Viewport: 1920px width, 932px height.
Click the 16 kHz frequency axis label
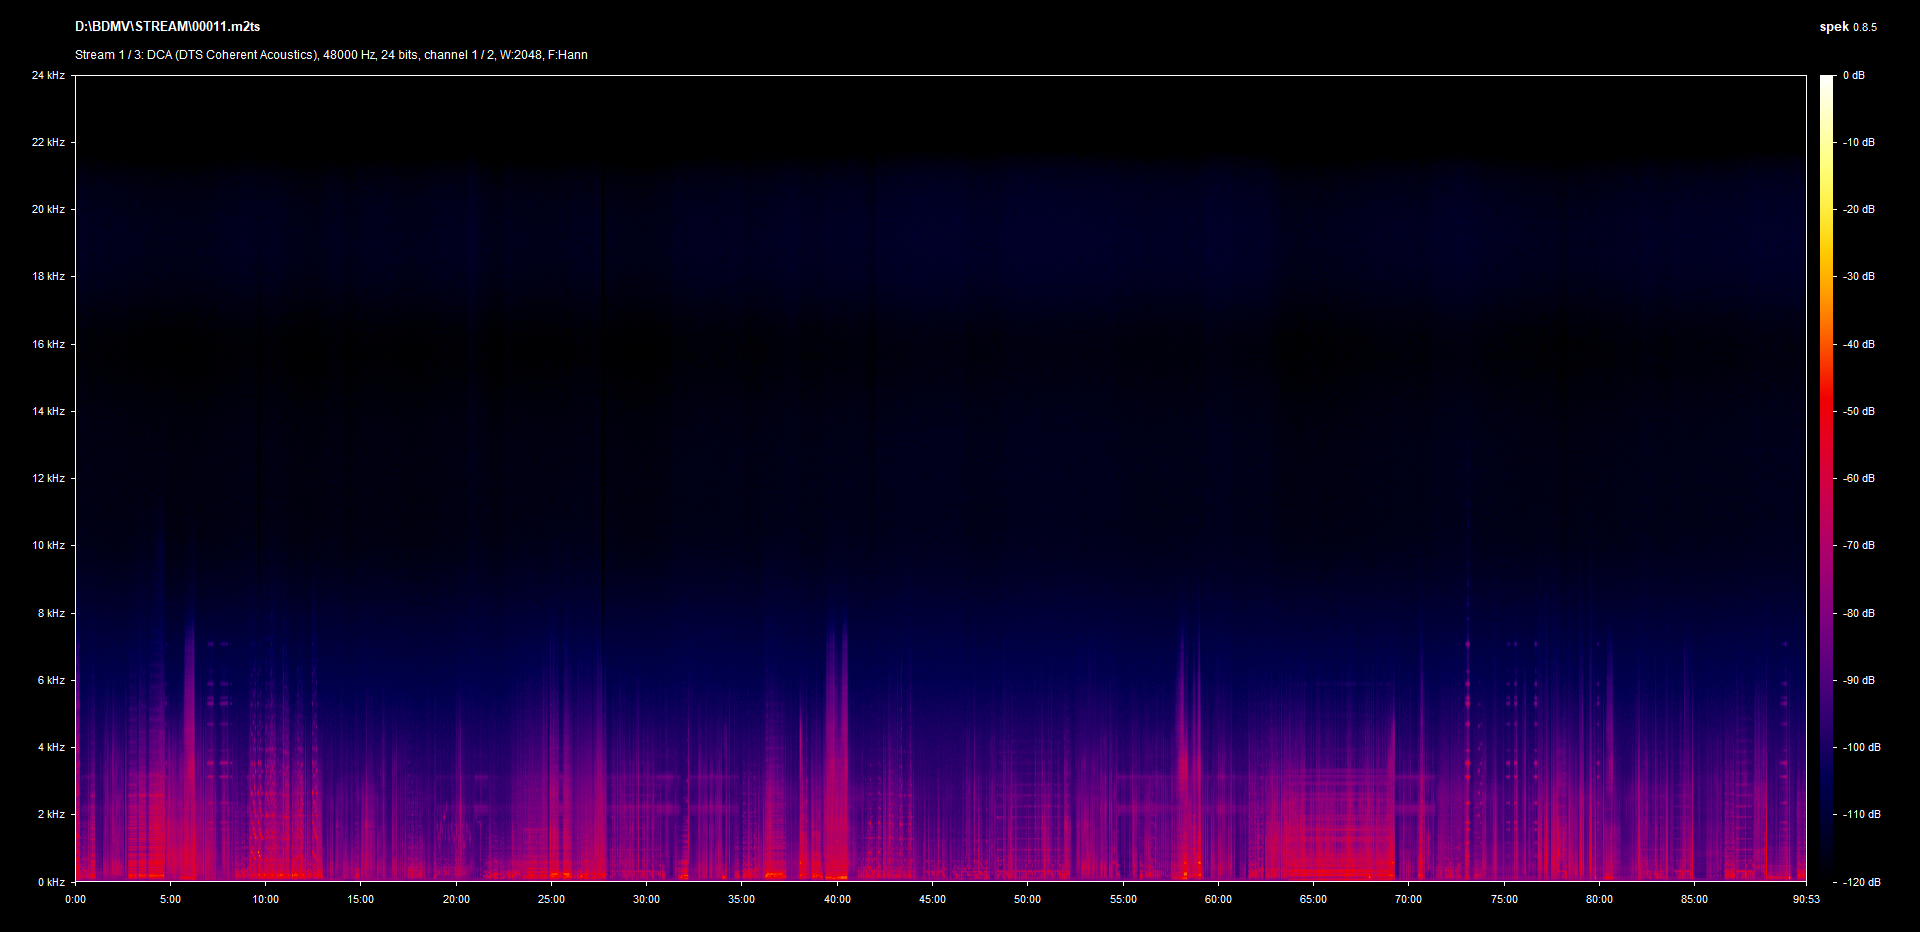(x=48, y=345)
